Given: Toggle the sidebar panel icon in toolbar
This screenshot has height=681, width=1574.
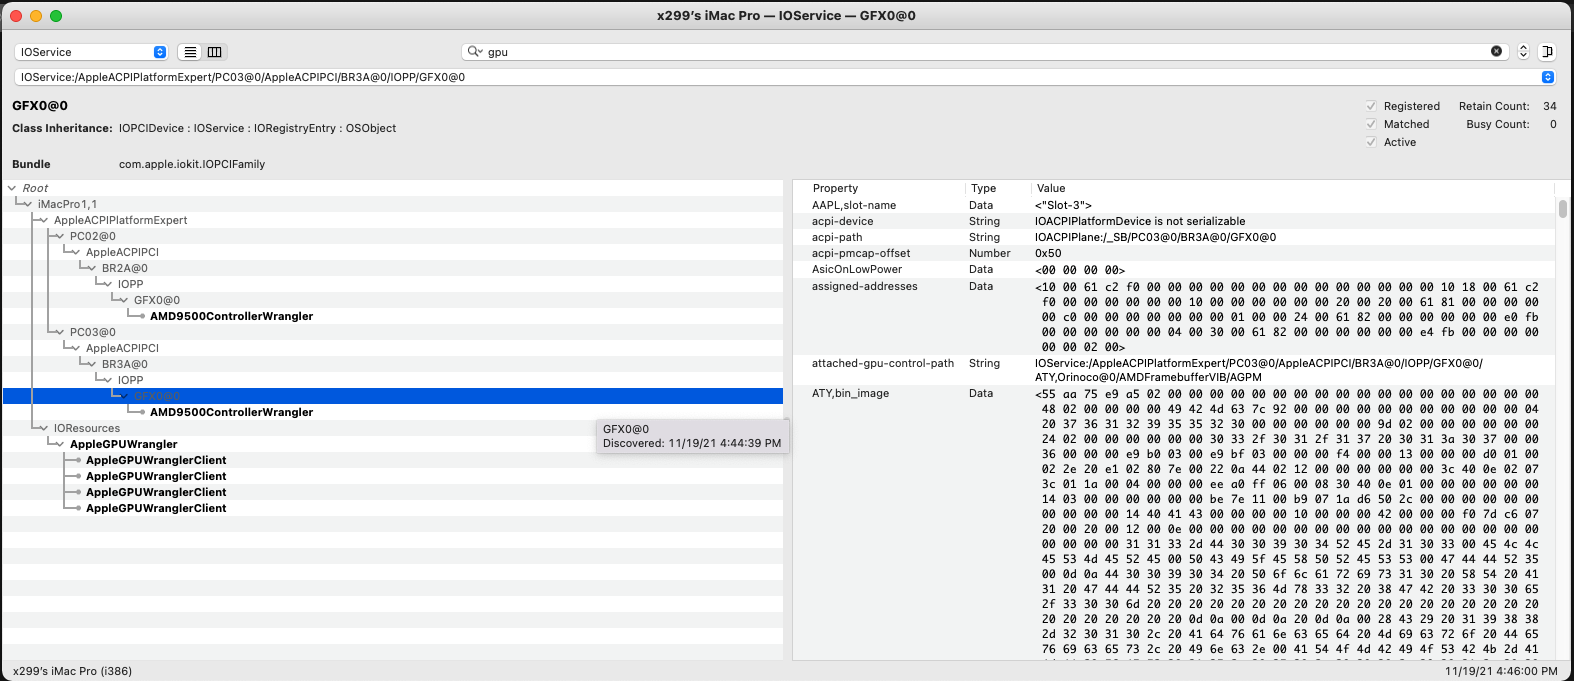Looking at the screenshot, I should (x=1546, y=52).
